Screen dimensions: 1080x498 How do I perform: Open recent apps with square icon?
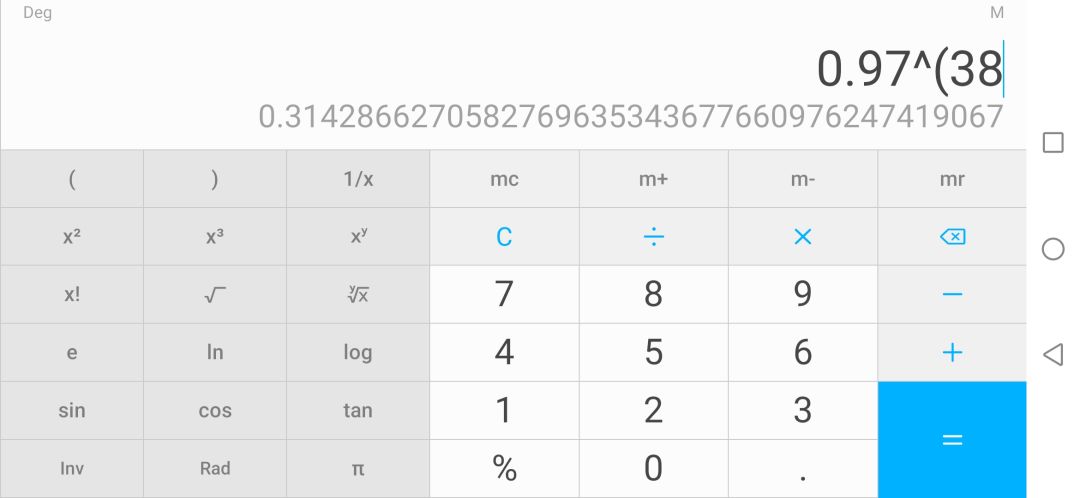click(1053, 143)
